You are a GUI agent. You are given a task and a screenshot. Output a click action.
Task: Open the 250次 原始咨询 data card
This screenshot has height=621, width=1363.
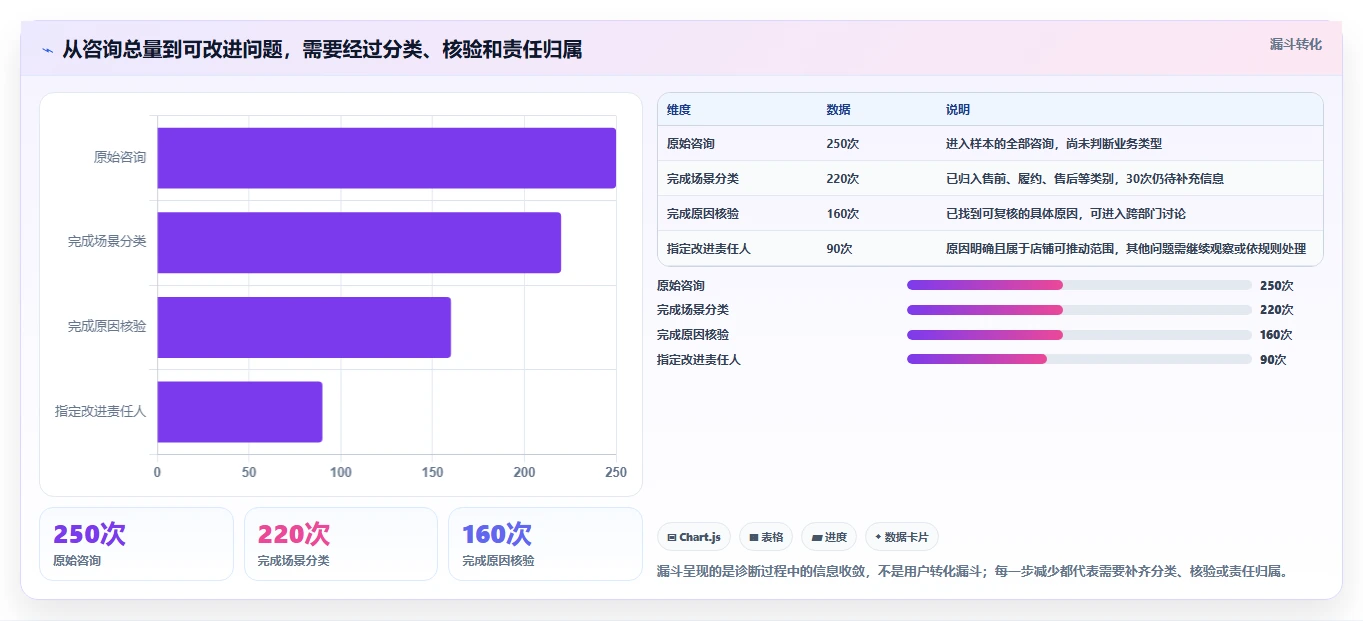136,544
